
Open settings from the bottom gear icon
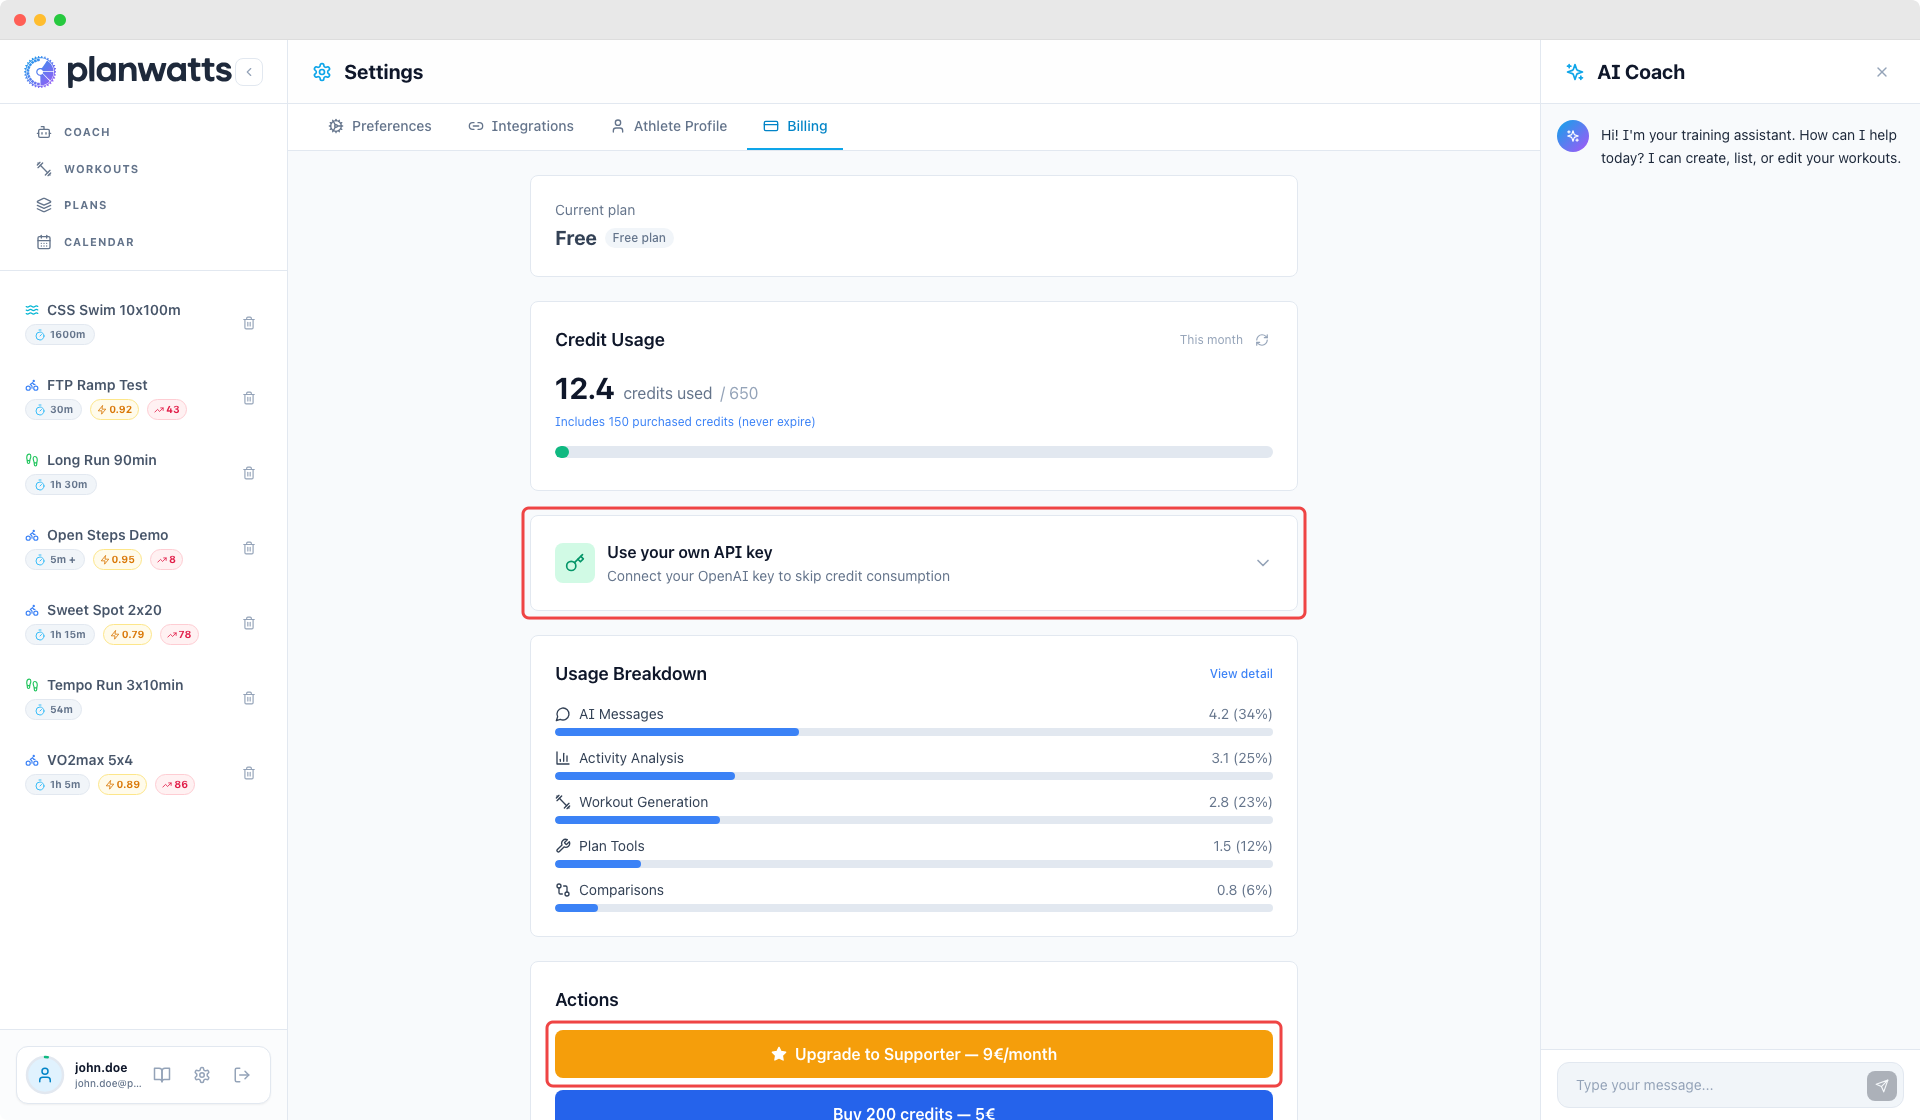click(202, 1075)
